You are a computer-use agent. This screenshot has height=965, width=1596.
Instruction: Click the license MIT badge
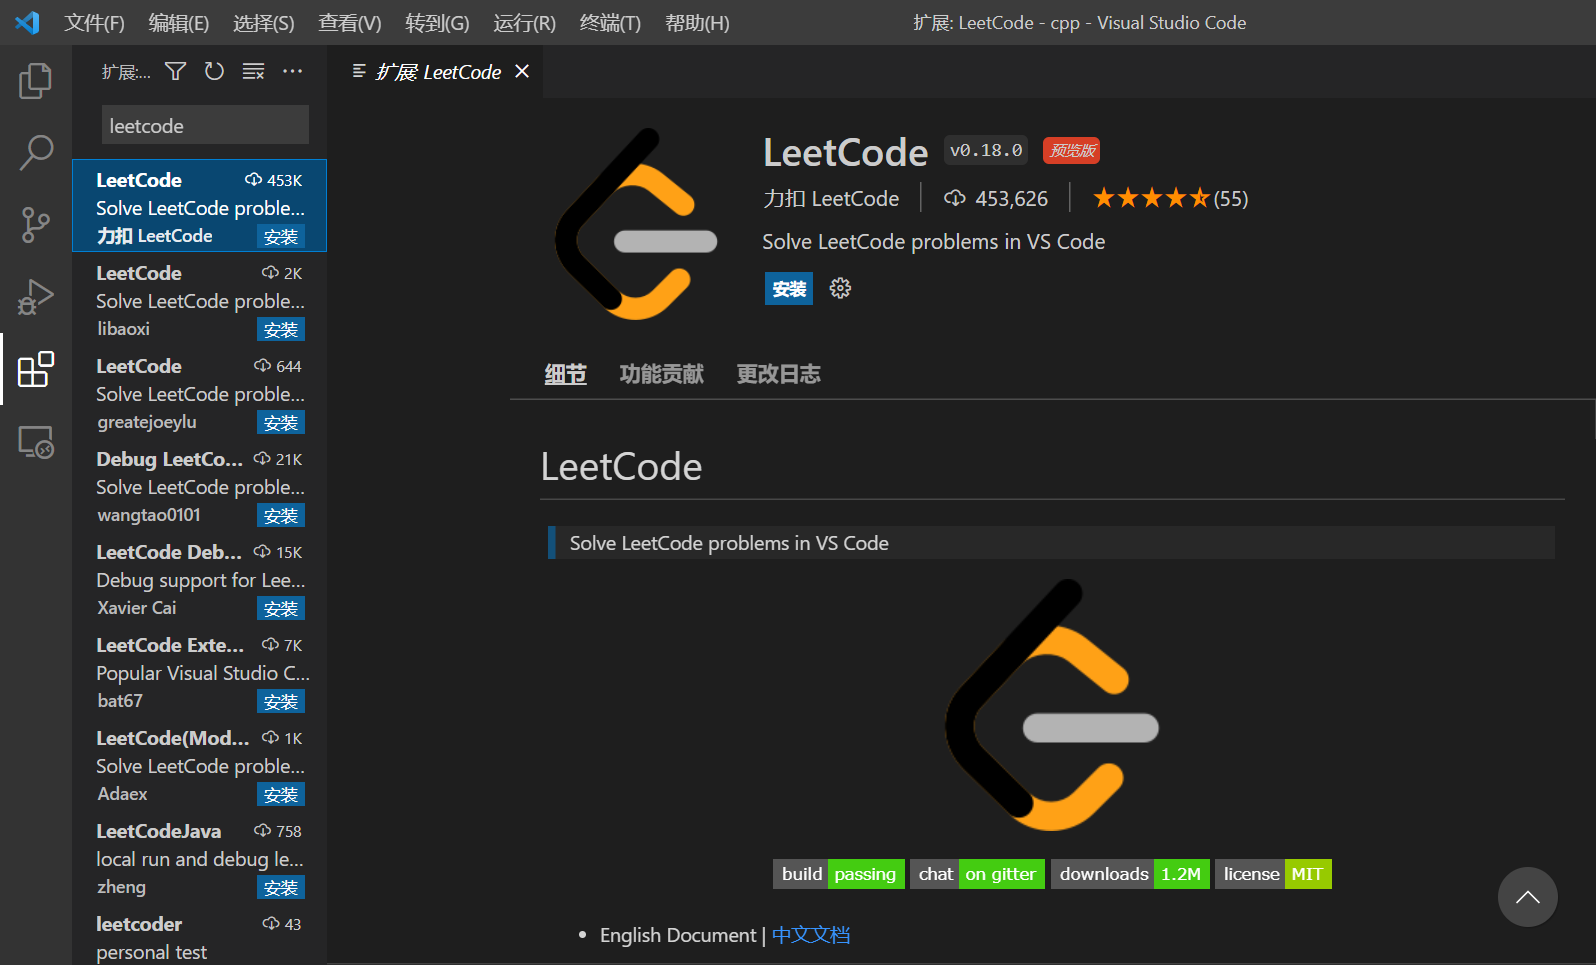(1273, 874)
